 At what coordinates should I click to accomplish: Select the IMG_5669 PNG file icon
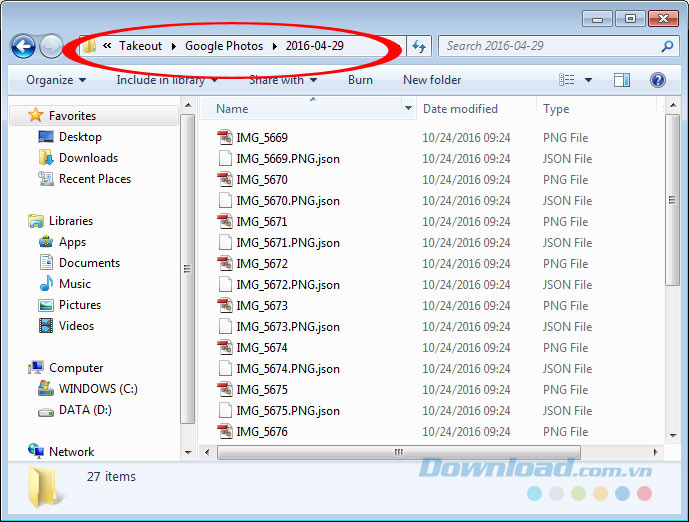[225, 138]
